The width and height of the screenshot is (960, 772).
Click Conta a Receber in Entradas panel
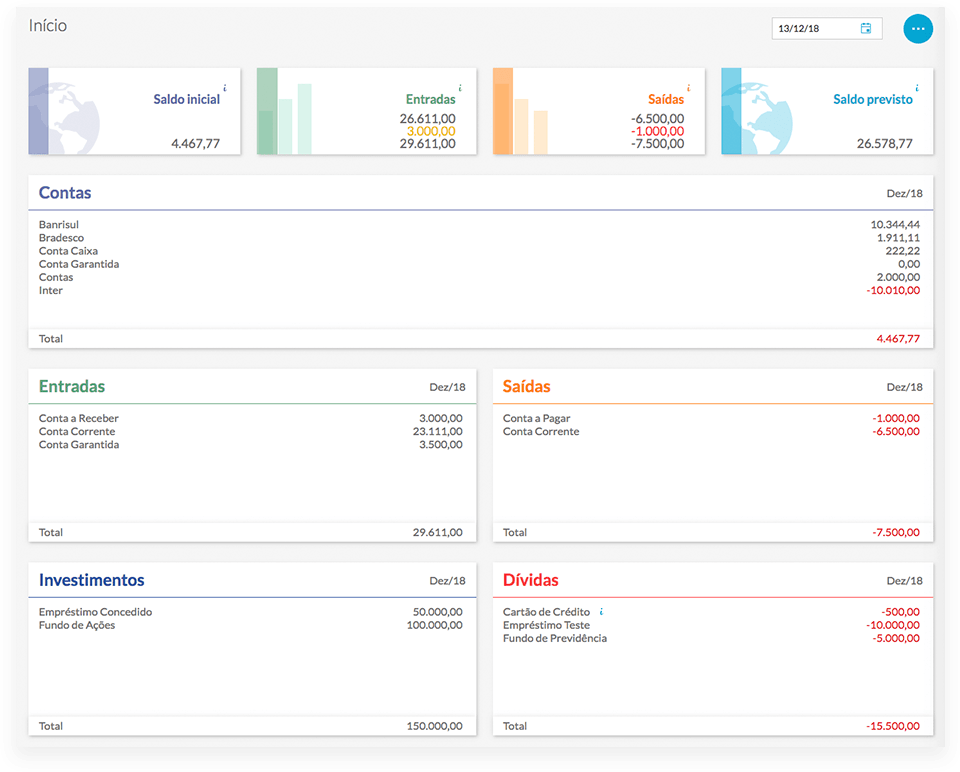pos(79,418)
